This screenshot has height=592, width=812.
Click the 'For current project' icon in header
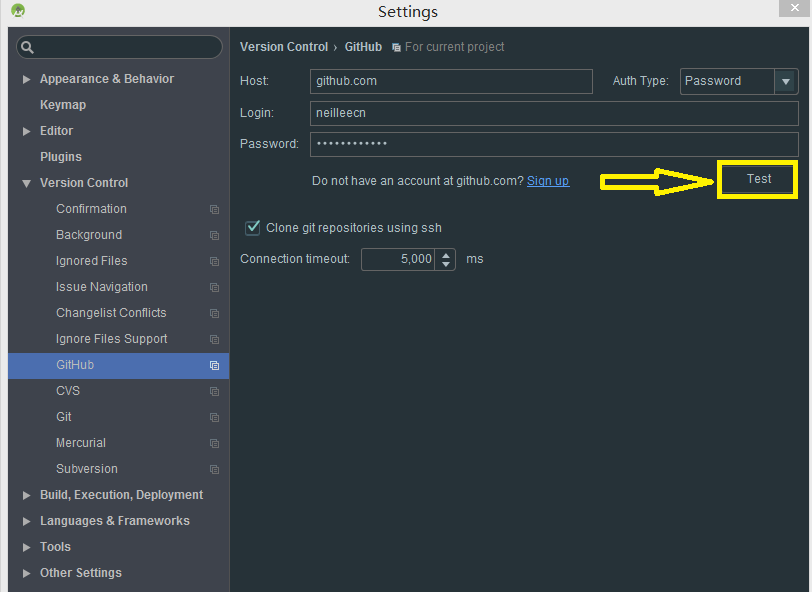coord(396,48)
